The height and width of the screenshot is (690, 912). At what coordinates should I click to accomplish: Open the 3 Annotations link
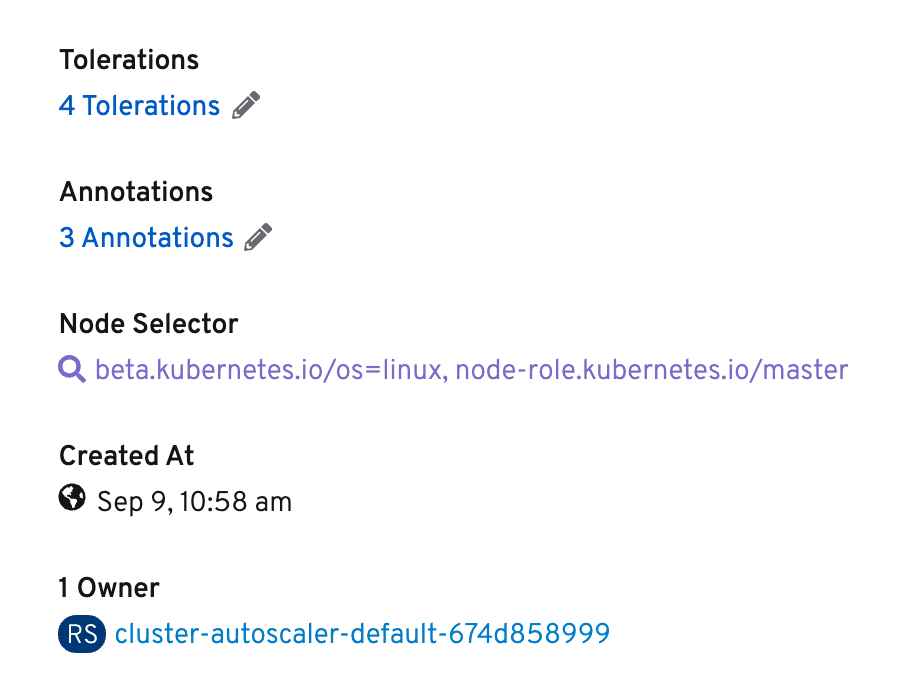(x=146, y=238)
